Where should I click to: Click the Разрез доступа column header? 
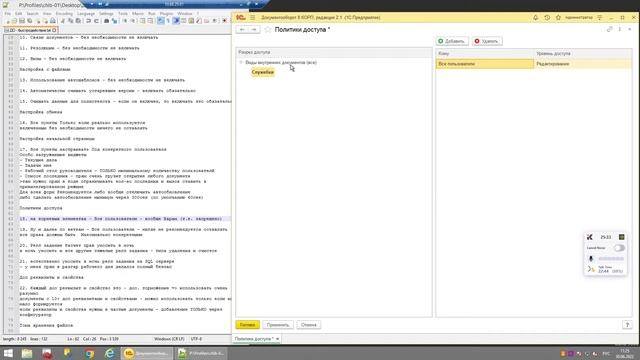point(334,52)
